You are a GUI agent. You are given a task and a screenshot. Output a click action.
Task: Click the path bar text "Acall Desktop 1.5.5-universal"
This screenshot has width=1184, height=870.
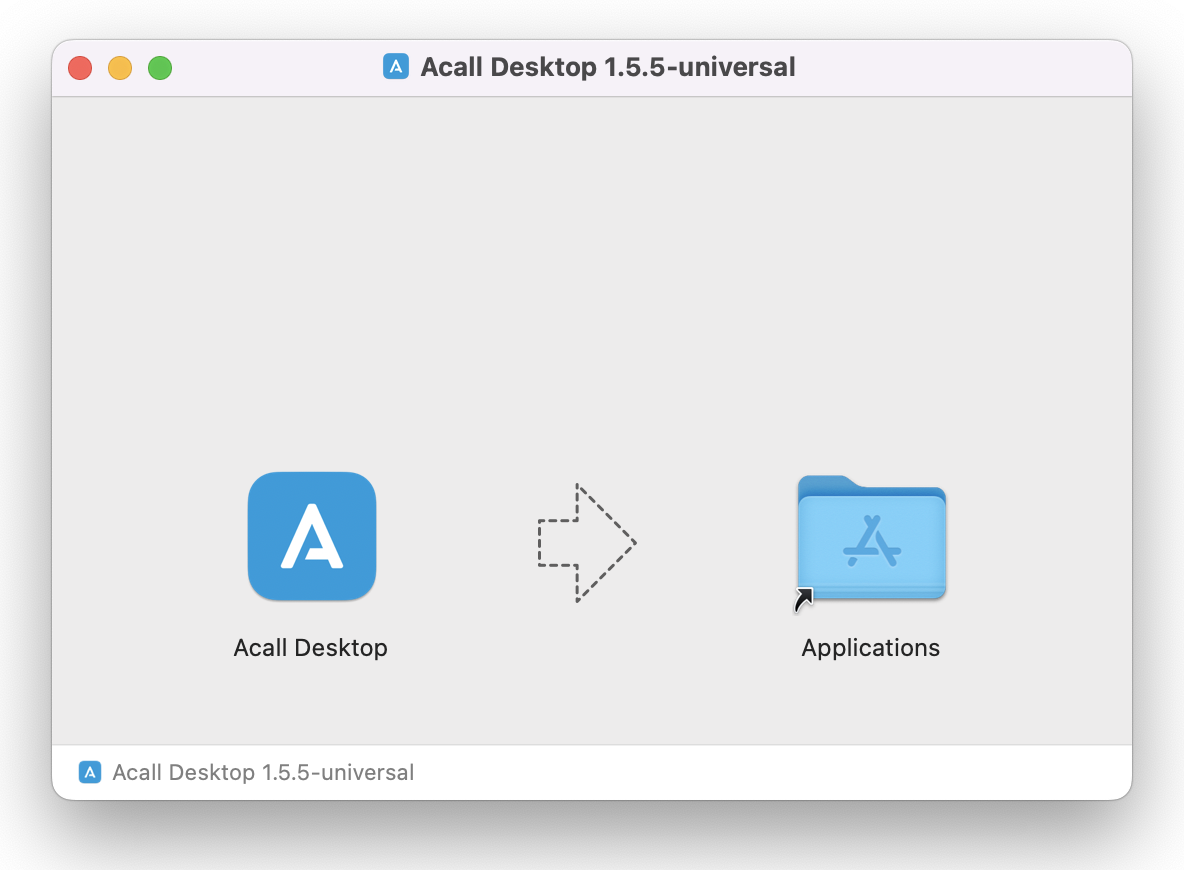(x=263, y=772)
